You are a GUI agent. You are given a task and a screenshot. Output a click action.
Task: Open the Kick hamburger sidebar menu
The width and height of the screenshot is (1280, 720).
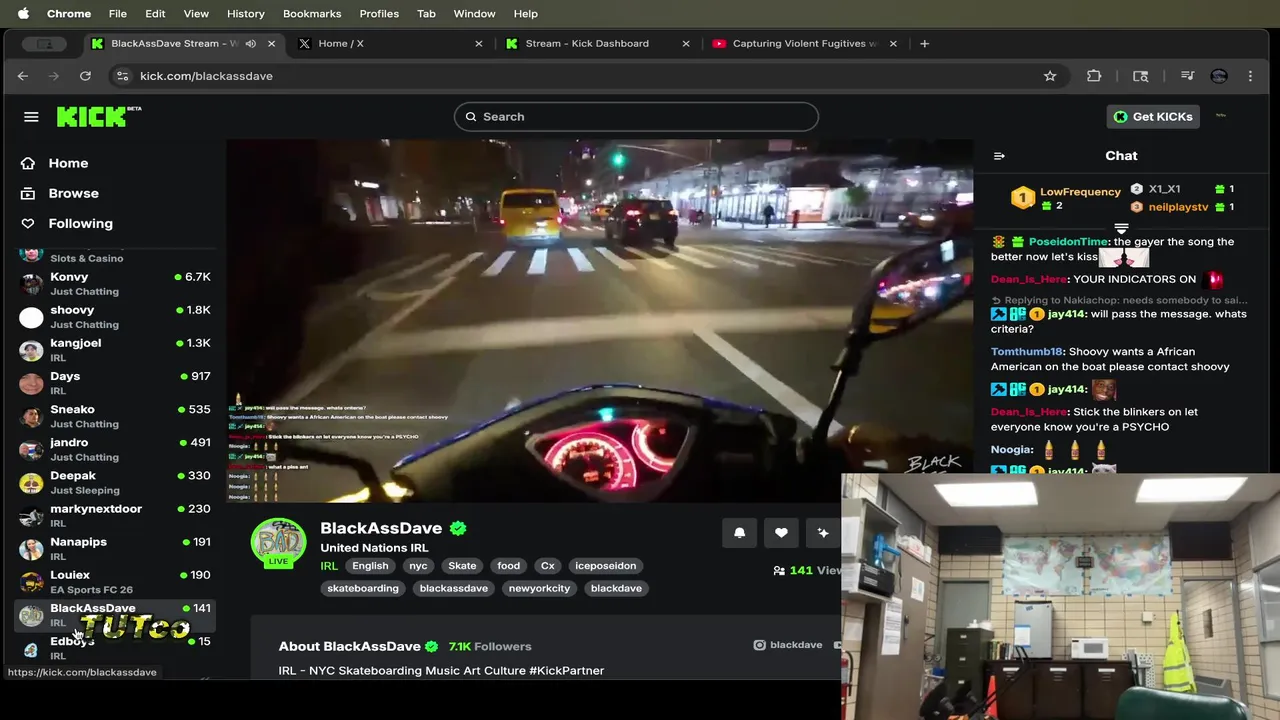[31, 117]
